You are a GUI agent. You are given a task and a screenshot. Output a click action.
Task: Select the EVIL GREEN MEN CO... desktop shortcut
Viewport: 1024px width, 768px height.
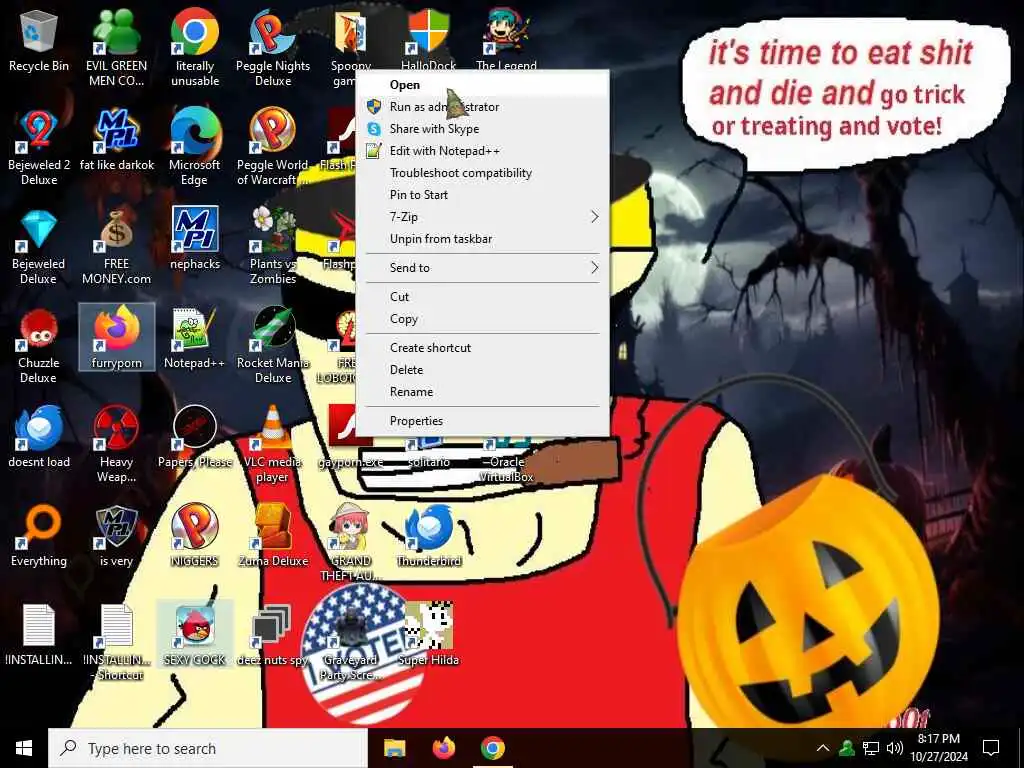pos(116,47)
